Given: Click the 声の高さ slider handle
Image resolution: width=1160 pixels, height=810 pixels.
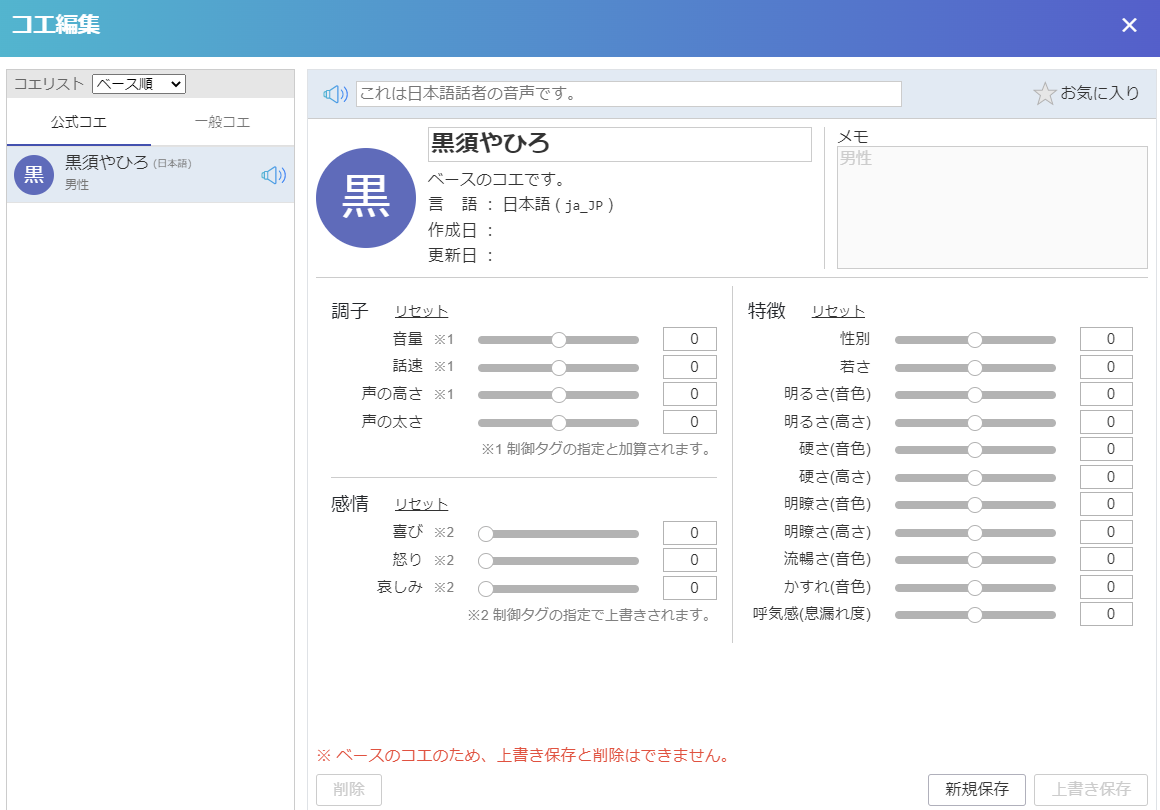Looking at the screenshot, I should 559,395.
